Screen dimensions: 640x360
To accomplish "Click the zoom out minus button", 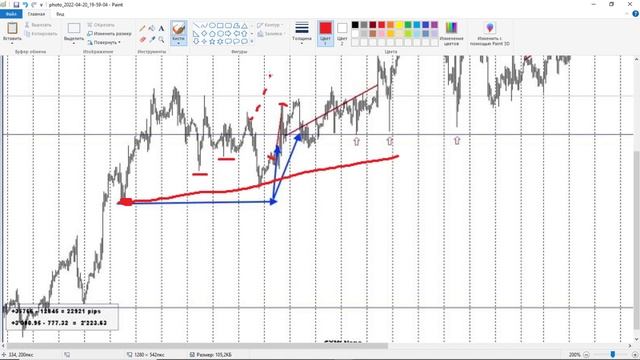I will coord(586,355).
